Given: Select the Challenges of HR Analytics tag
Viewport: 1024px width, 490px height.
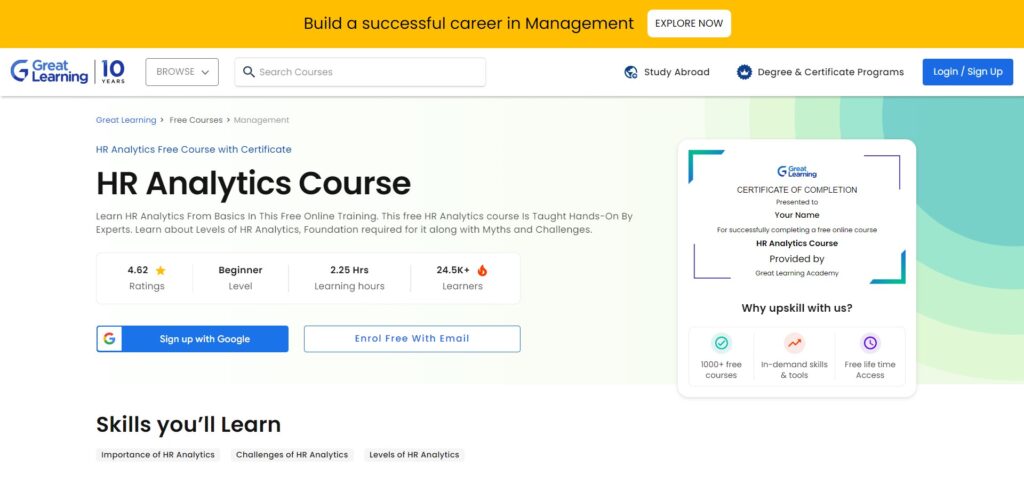Looking at the screenshot, I should pos(292,455).
